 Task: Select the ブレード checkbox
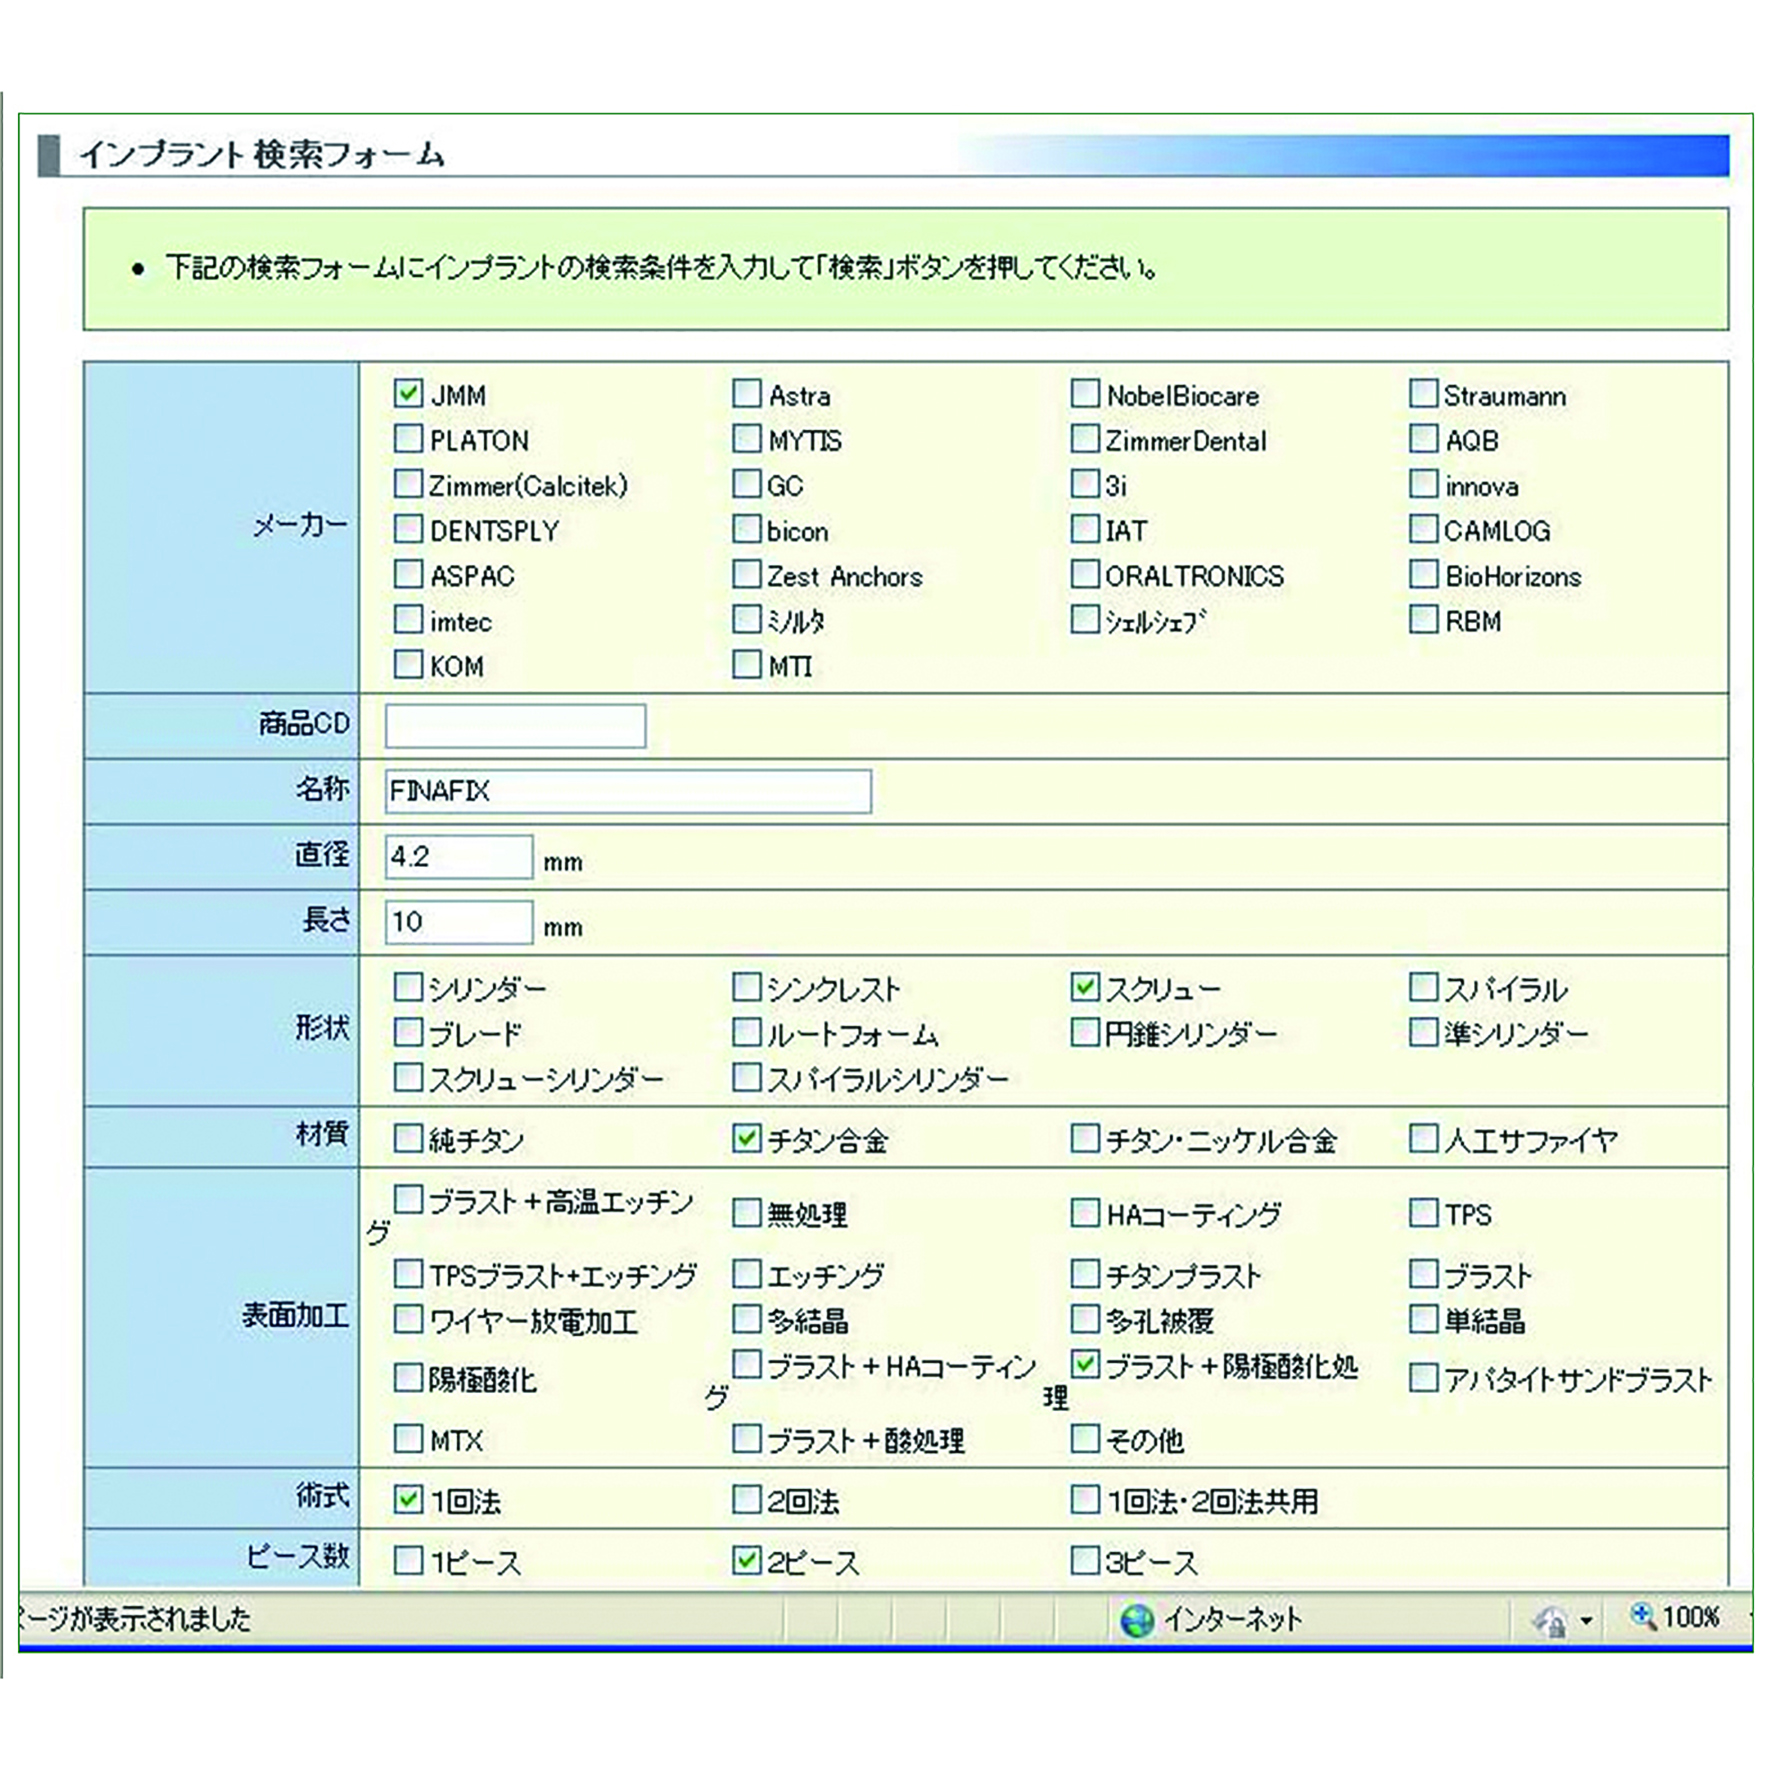pyautogui.click(x=408, y=1032)
